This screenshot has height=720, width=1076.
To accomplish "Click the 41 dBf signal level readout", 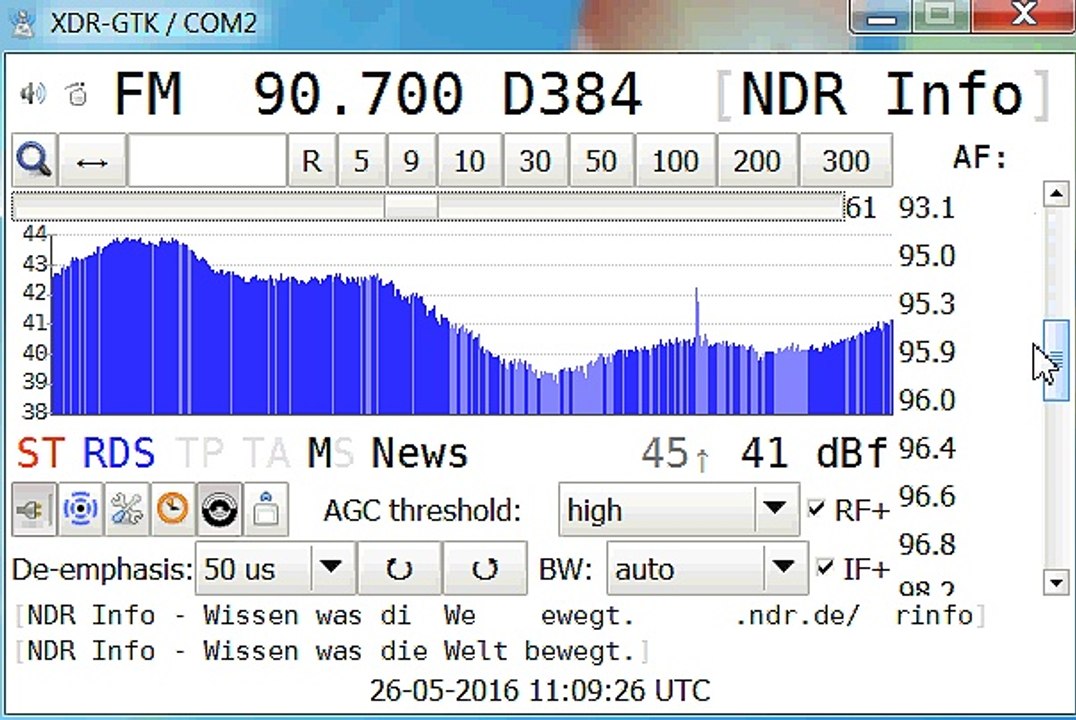I will click(x=814, y=453).
